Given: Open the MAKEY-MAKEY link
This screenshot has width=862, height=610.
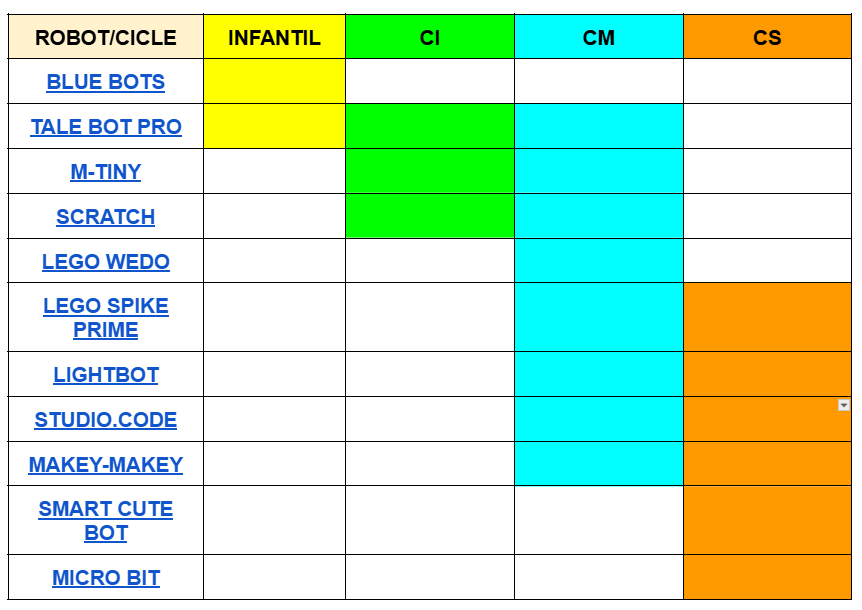Looking at the screenshot, I should 105,465.
